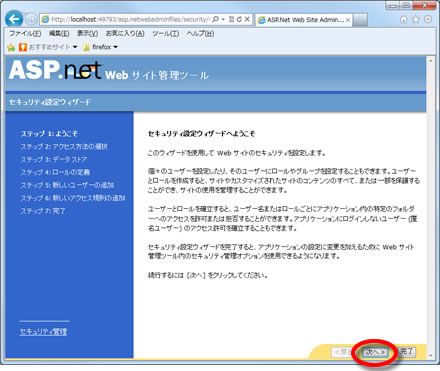Select ステップ 7: 完了
440x371 pixels.
coord(43,211)
